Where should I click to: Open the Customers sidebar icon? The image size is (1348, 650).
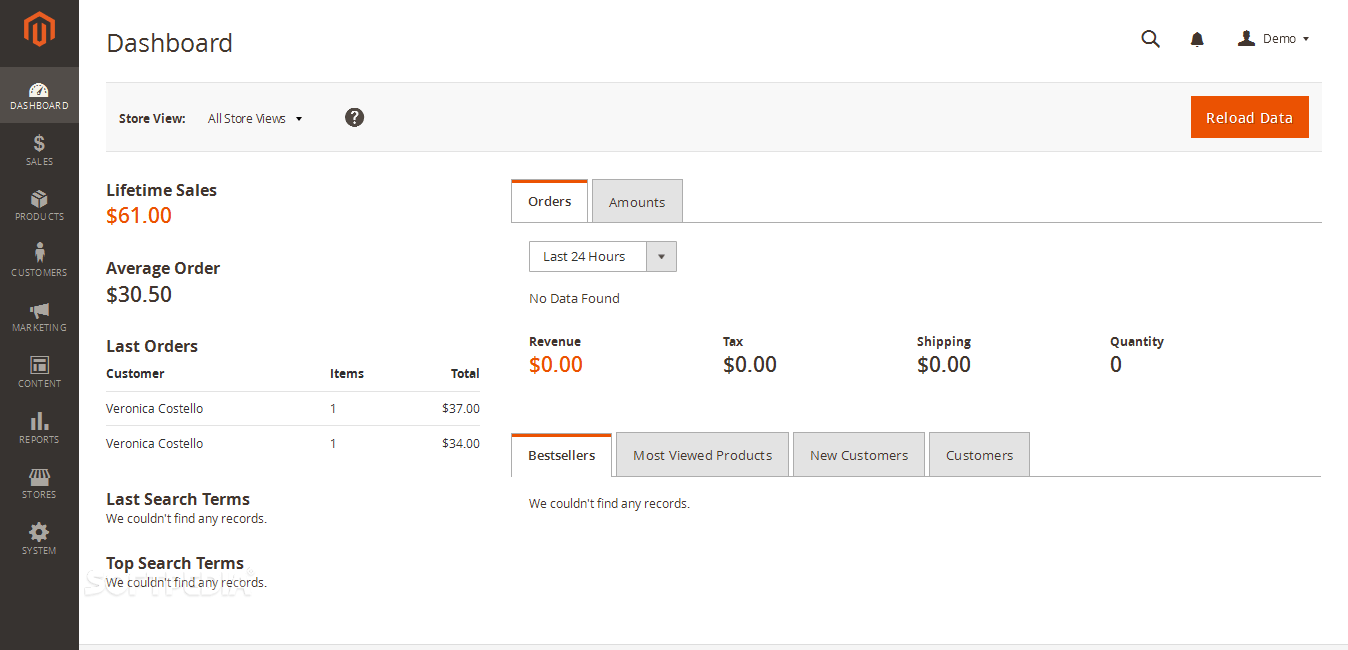39,253
